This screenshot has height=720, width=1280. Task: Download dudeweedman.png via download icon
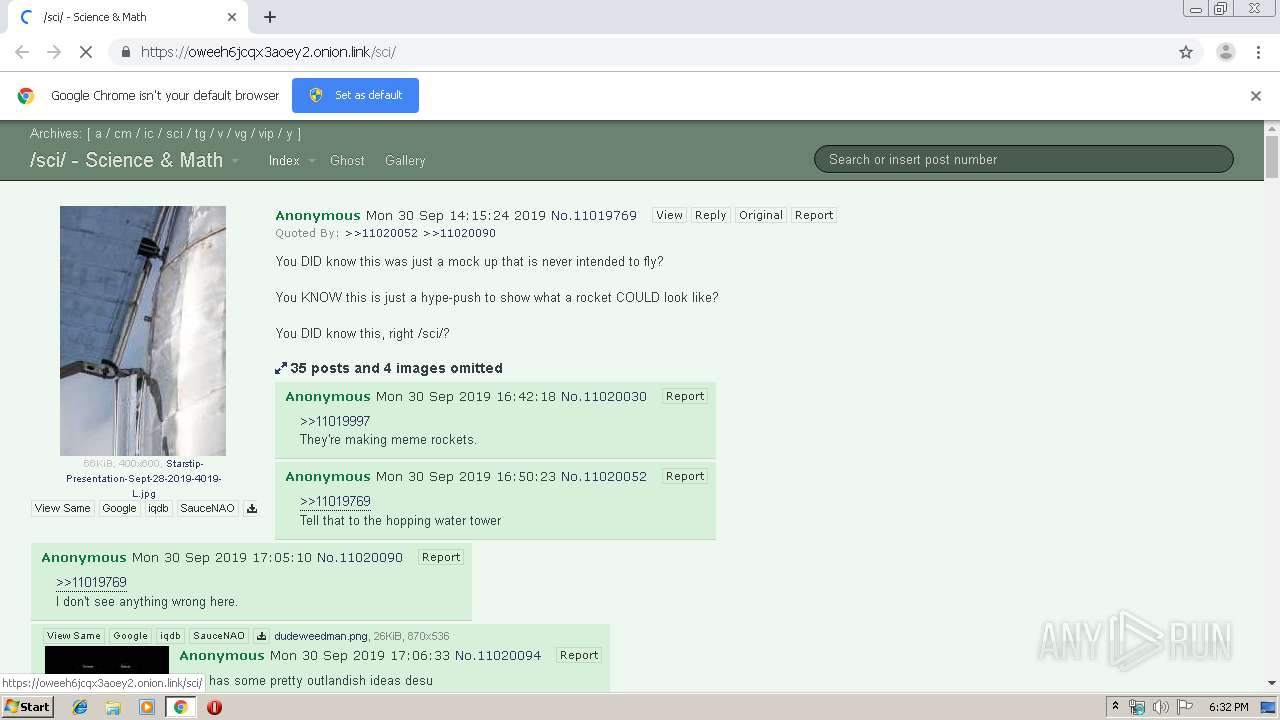[261, 636]
